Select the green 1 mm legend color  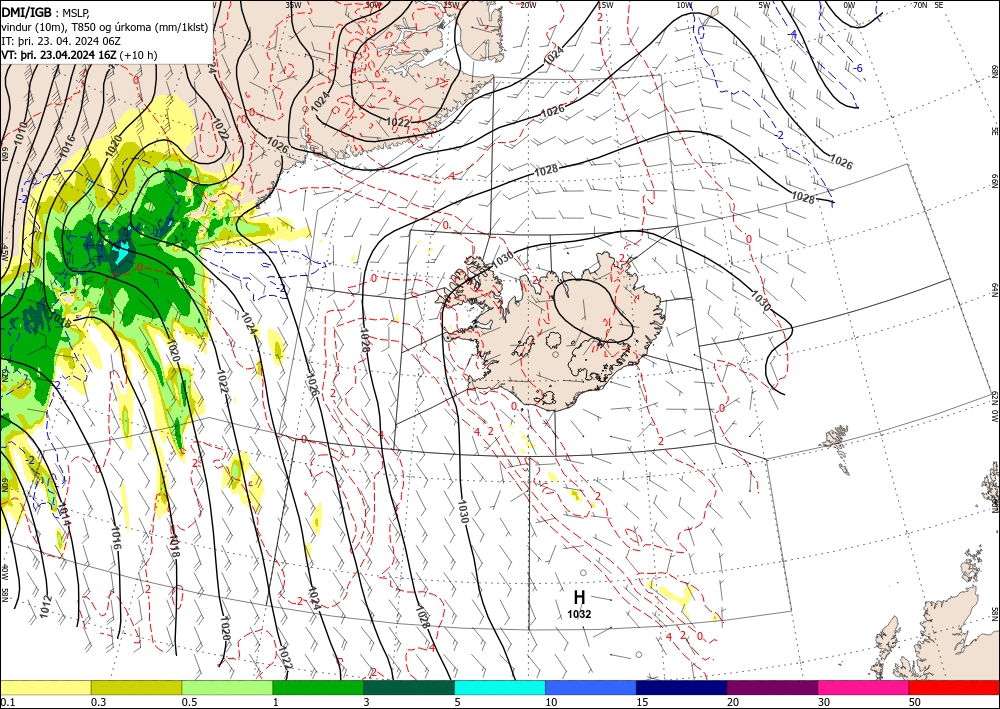pyautogui.click(x=318, y=687)
